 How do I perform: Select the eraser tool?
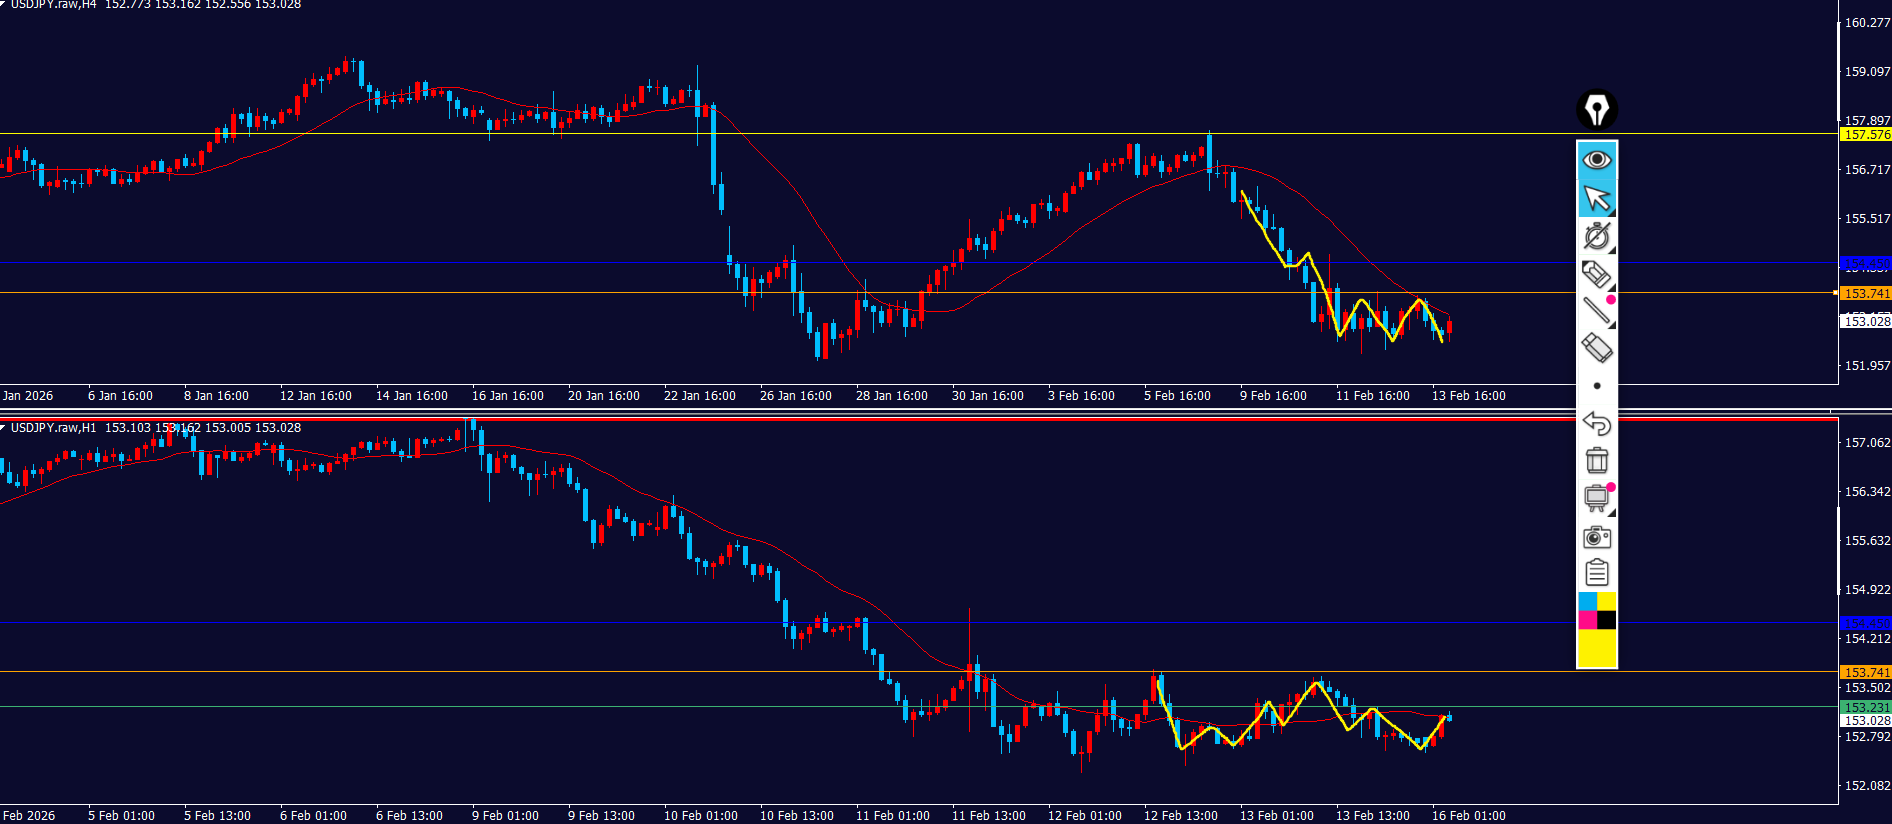point(1597,348)
